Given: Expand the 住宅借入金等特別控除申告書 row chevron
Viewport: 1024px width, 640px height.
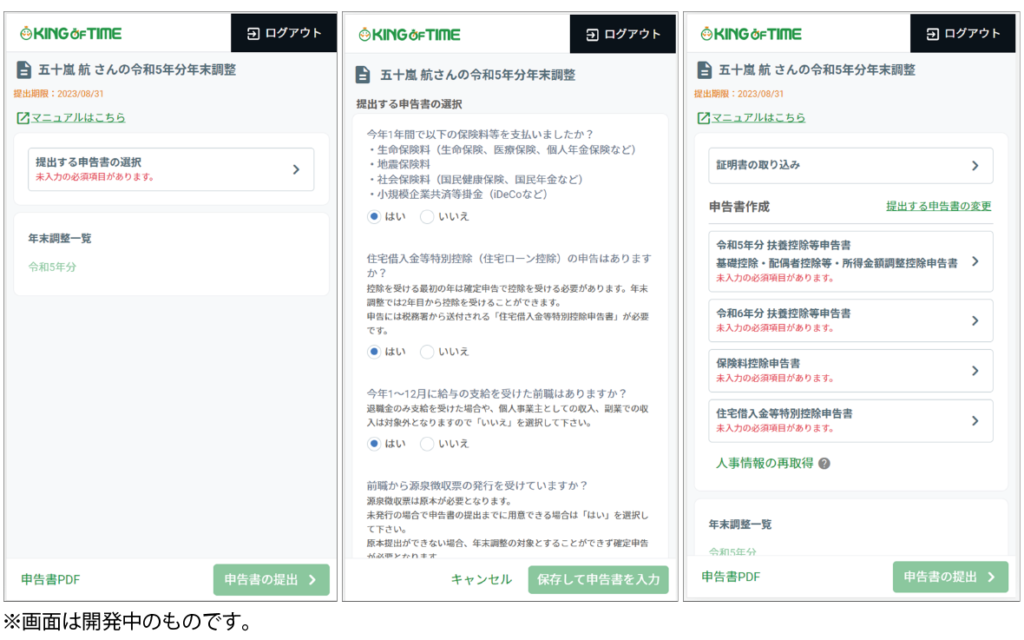Looking at the screenshot, I should point(975,421).
